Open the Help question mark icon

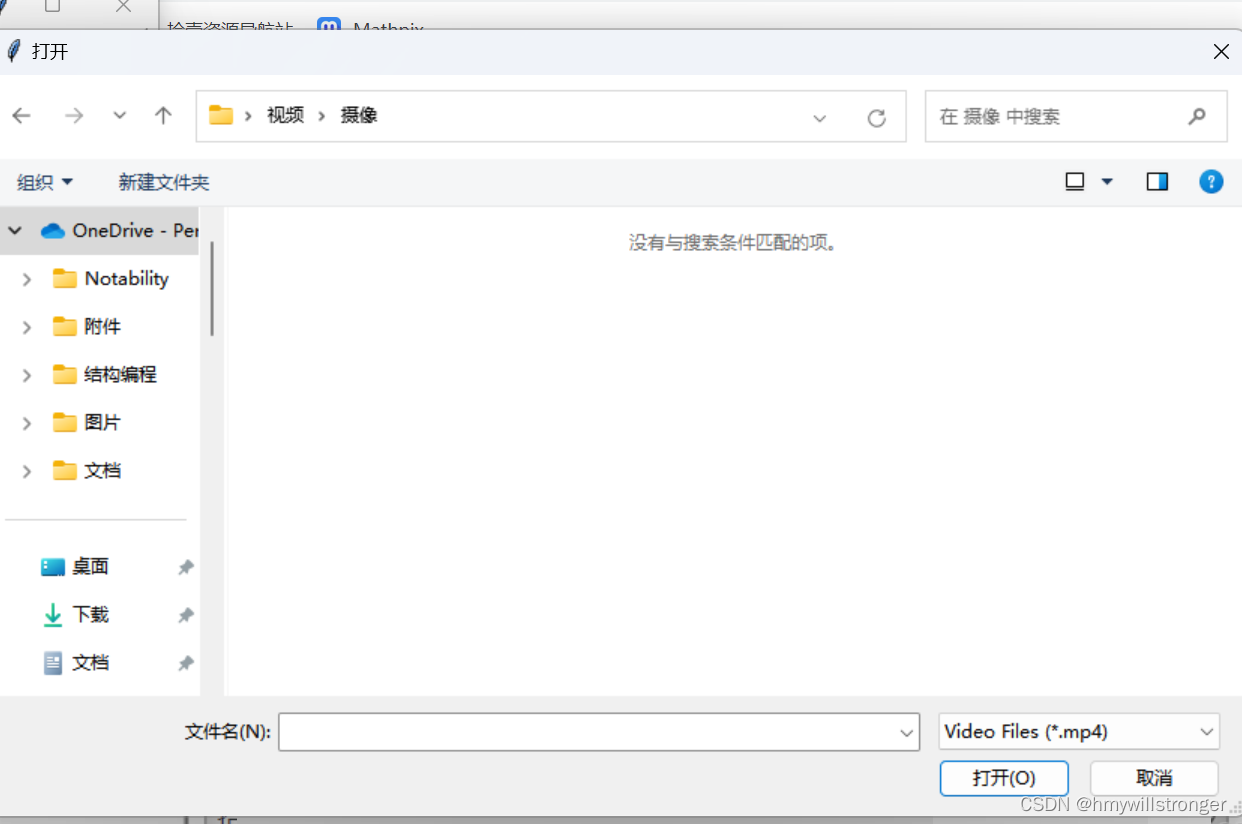[1211, 181]
